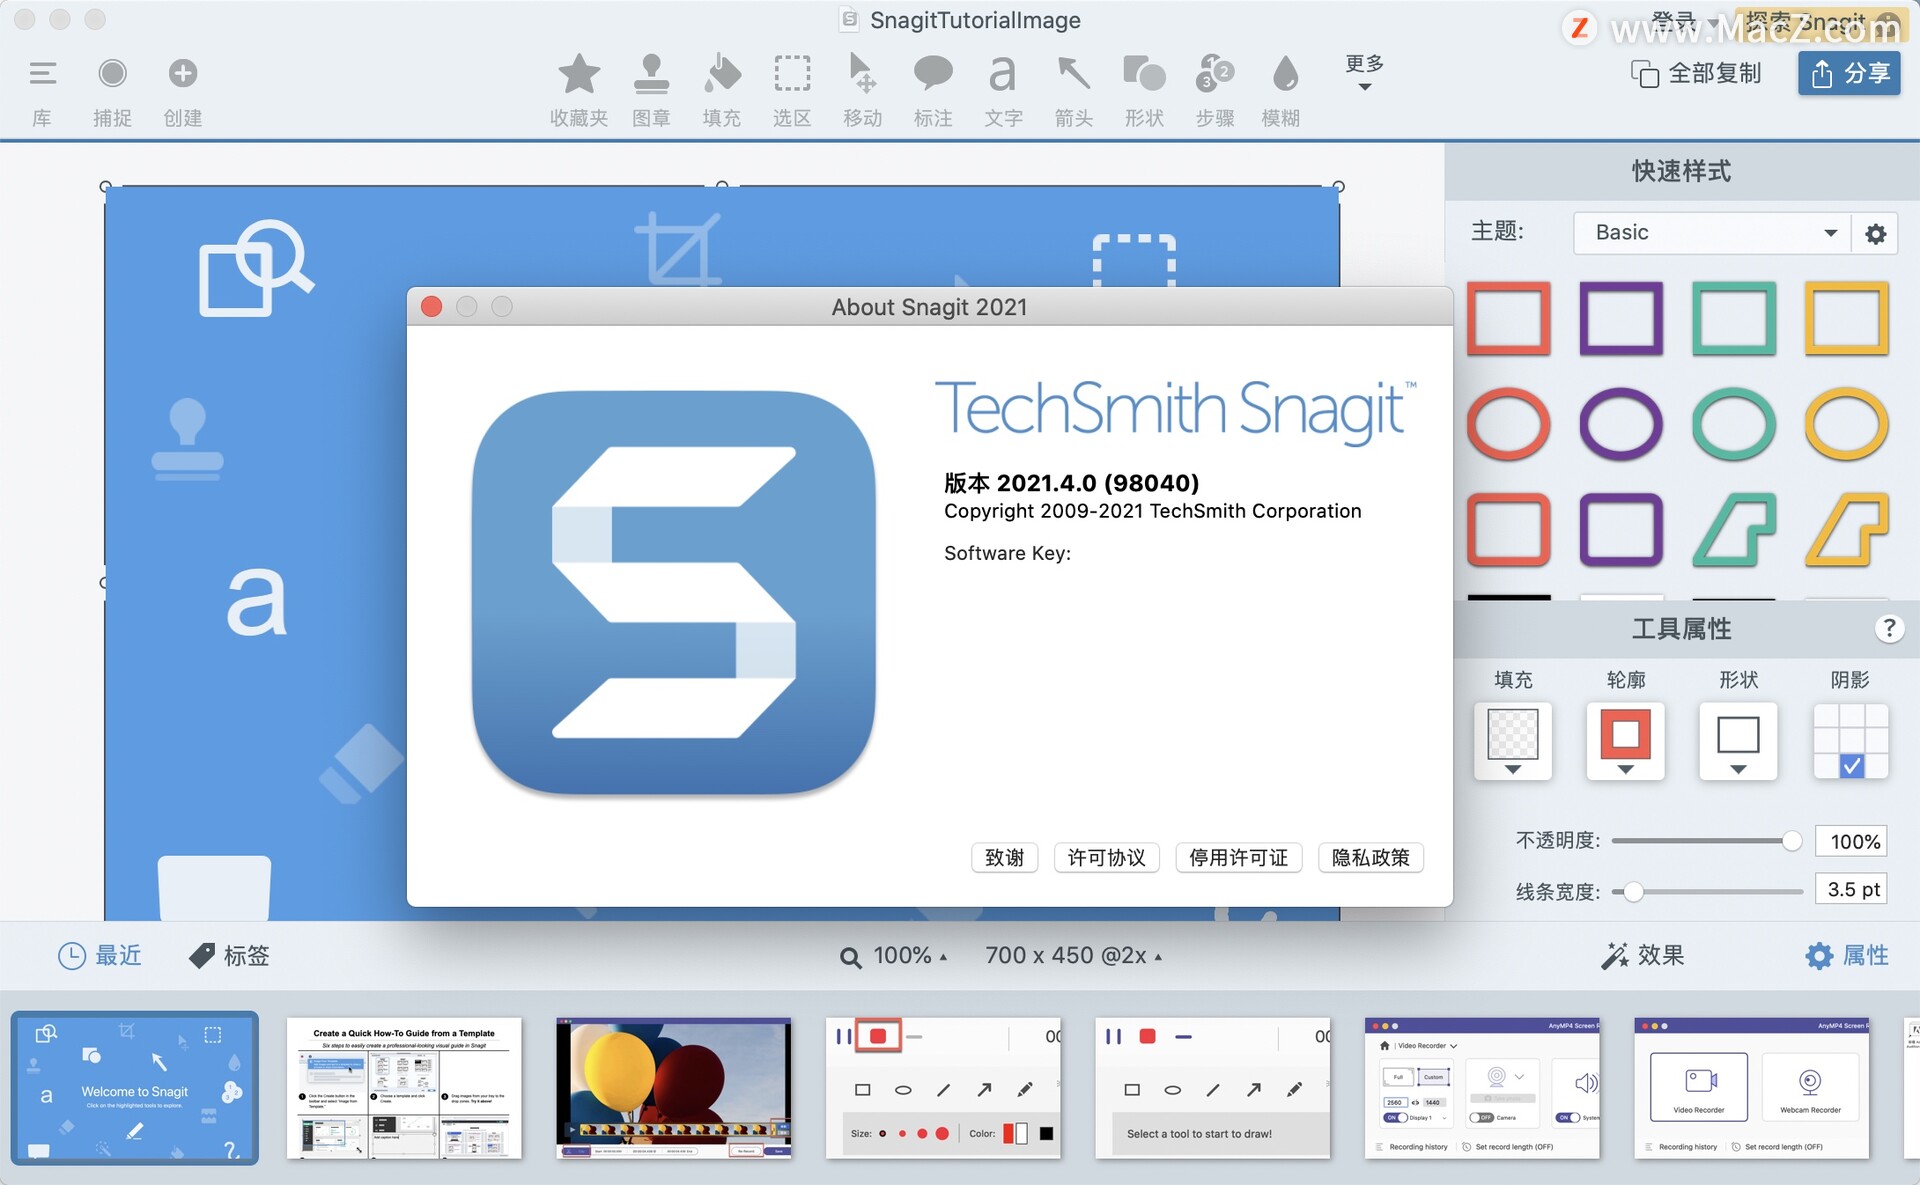
Task: Click the Capture record button
Action: 112,73
